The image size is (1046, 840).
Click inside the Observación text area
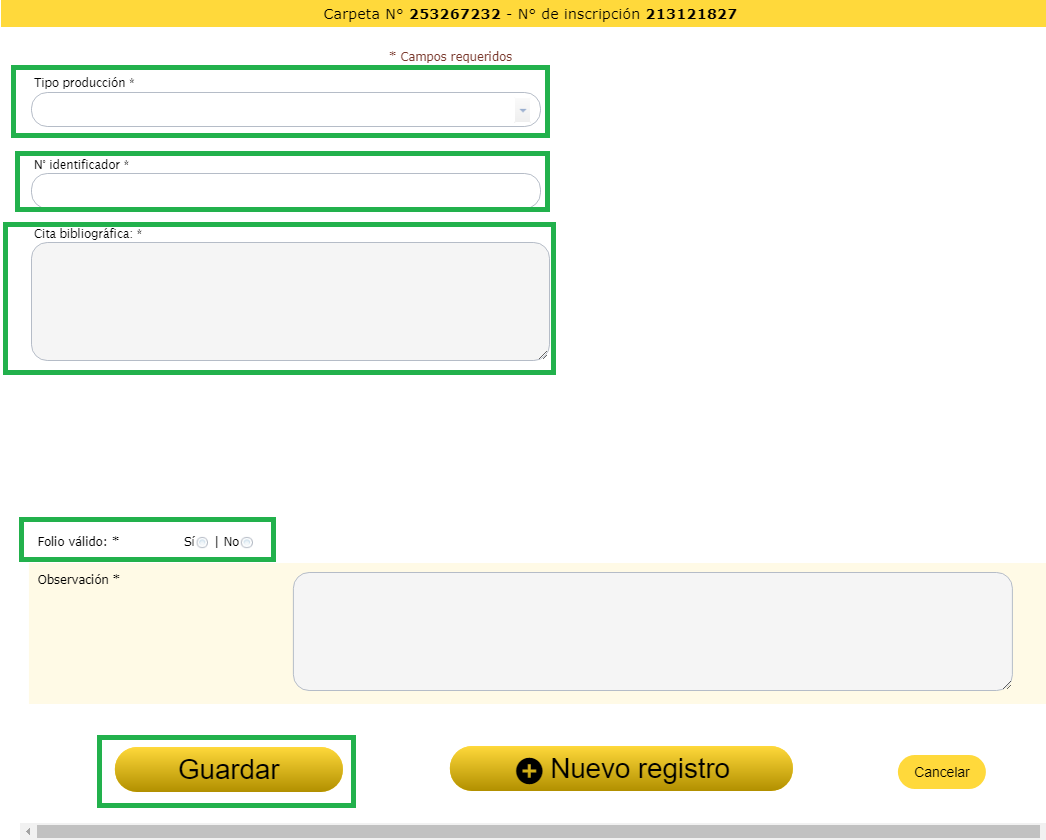pos(652,631)
